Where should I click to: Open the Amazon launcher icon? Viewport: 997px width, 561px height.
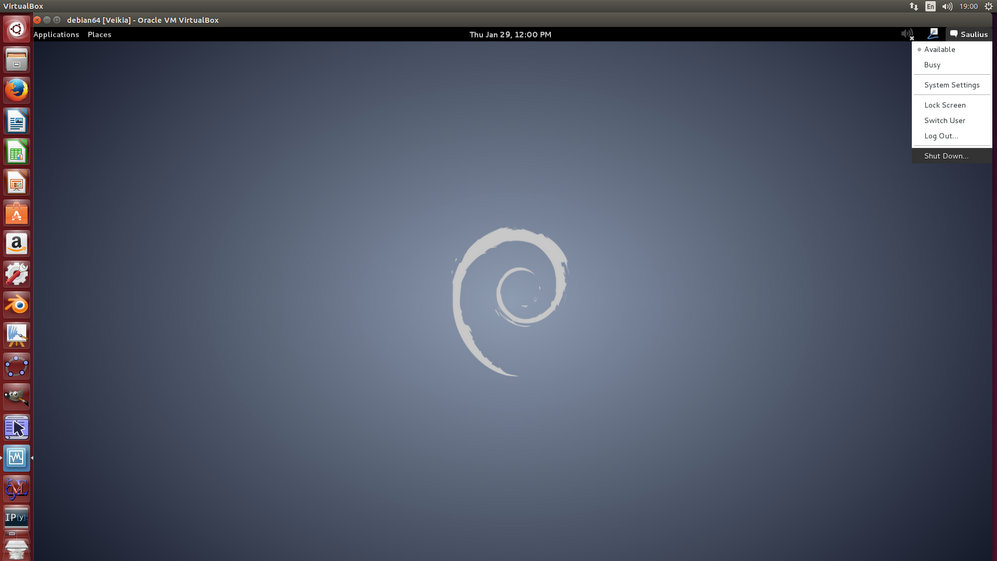click(x=16, y=243)
